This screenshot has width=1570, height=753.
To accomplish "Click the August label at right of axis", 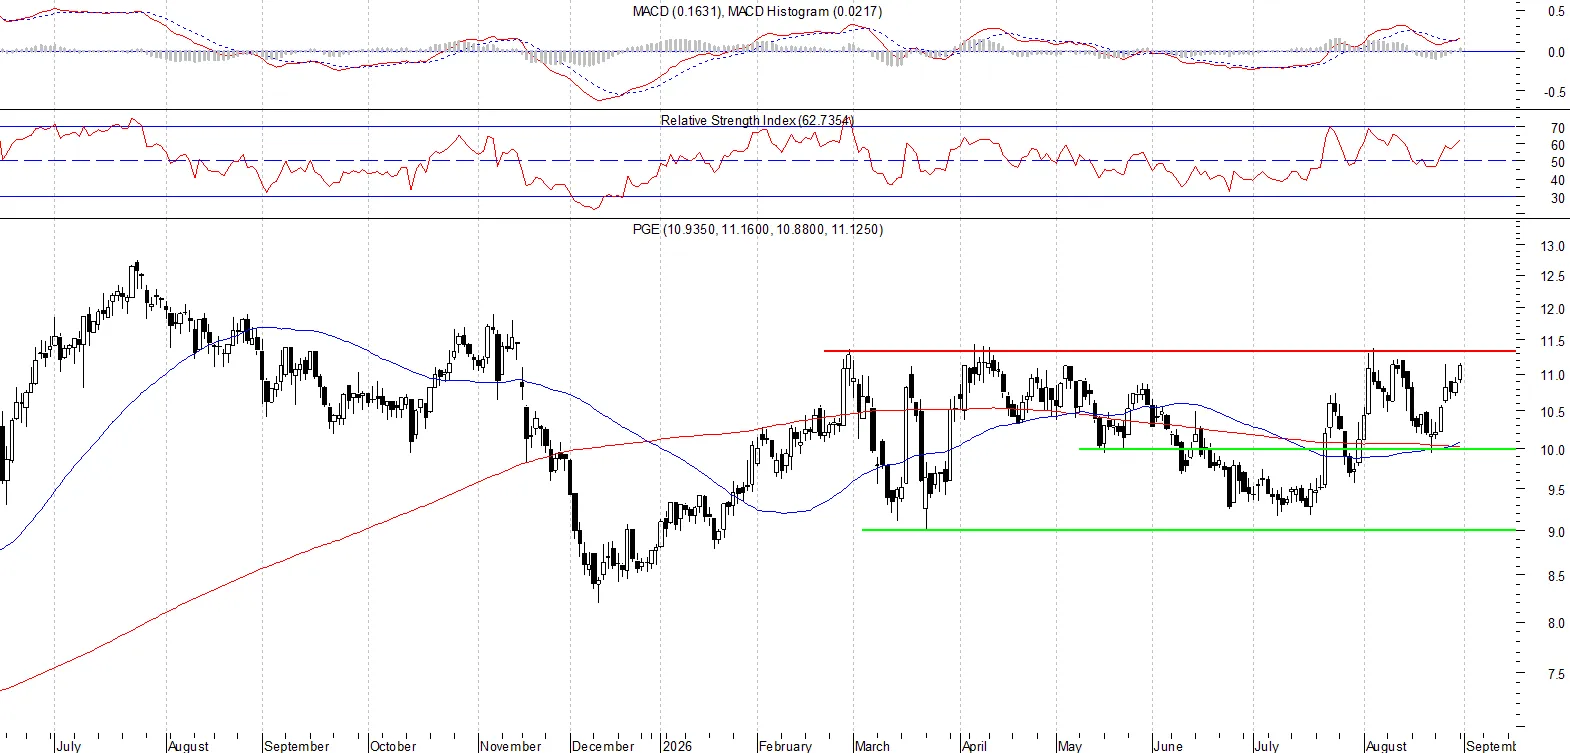I will [x=1386, y=746].
